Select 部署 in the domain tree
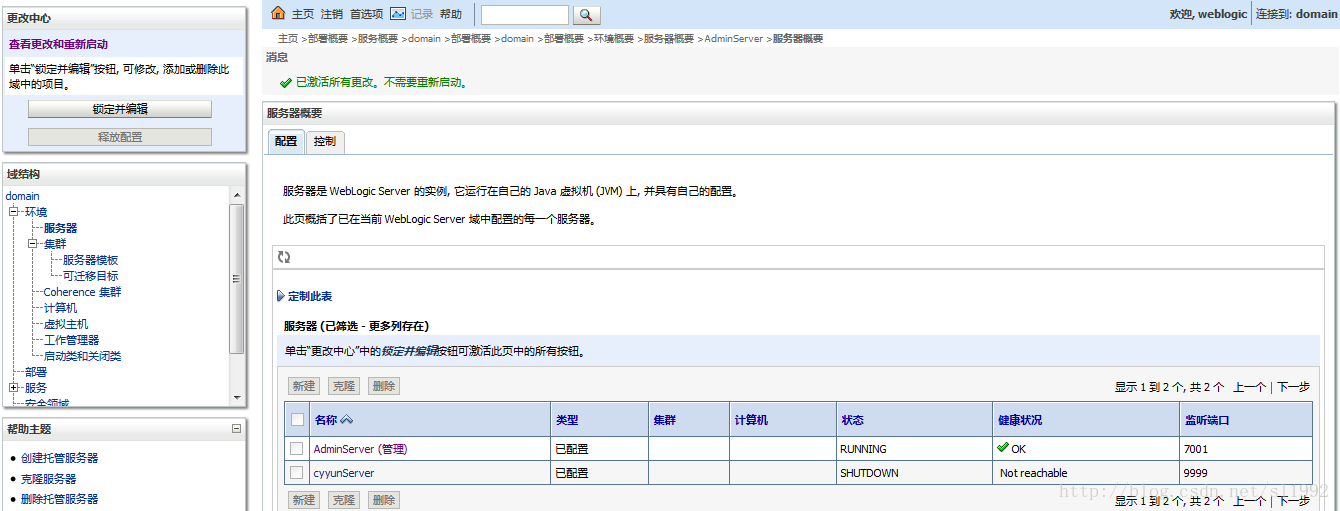 [x=36, y=372]
